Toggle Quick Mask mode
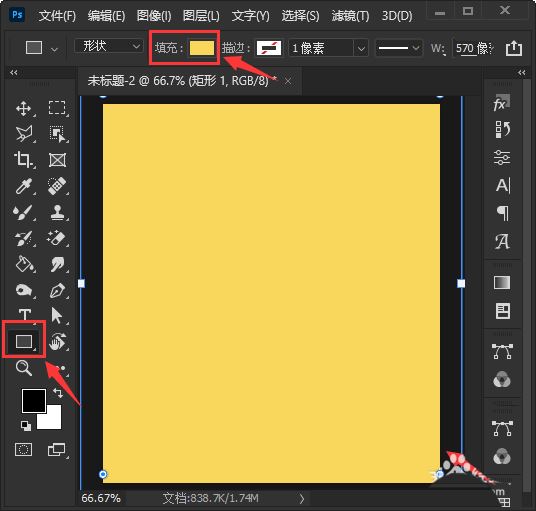The image size is (536, 511). tap(24, 449)
